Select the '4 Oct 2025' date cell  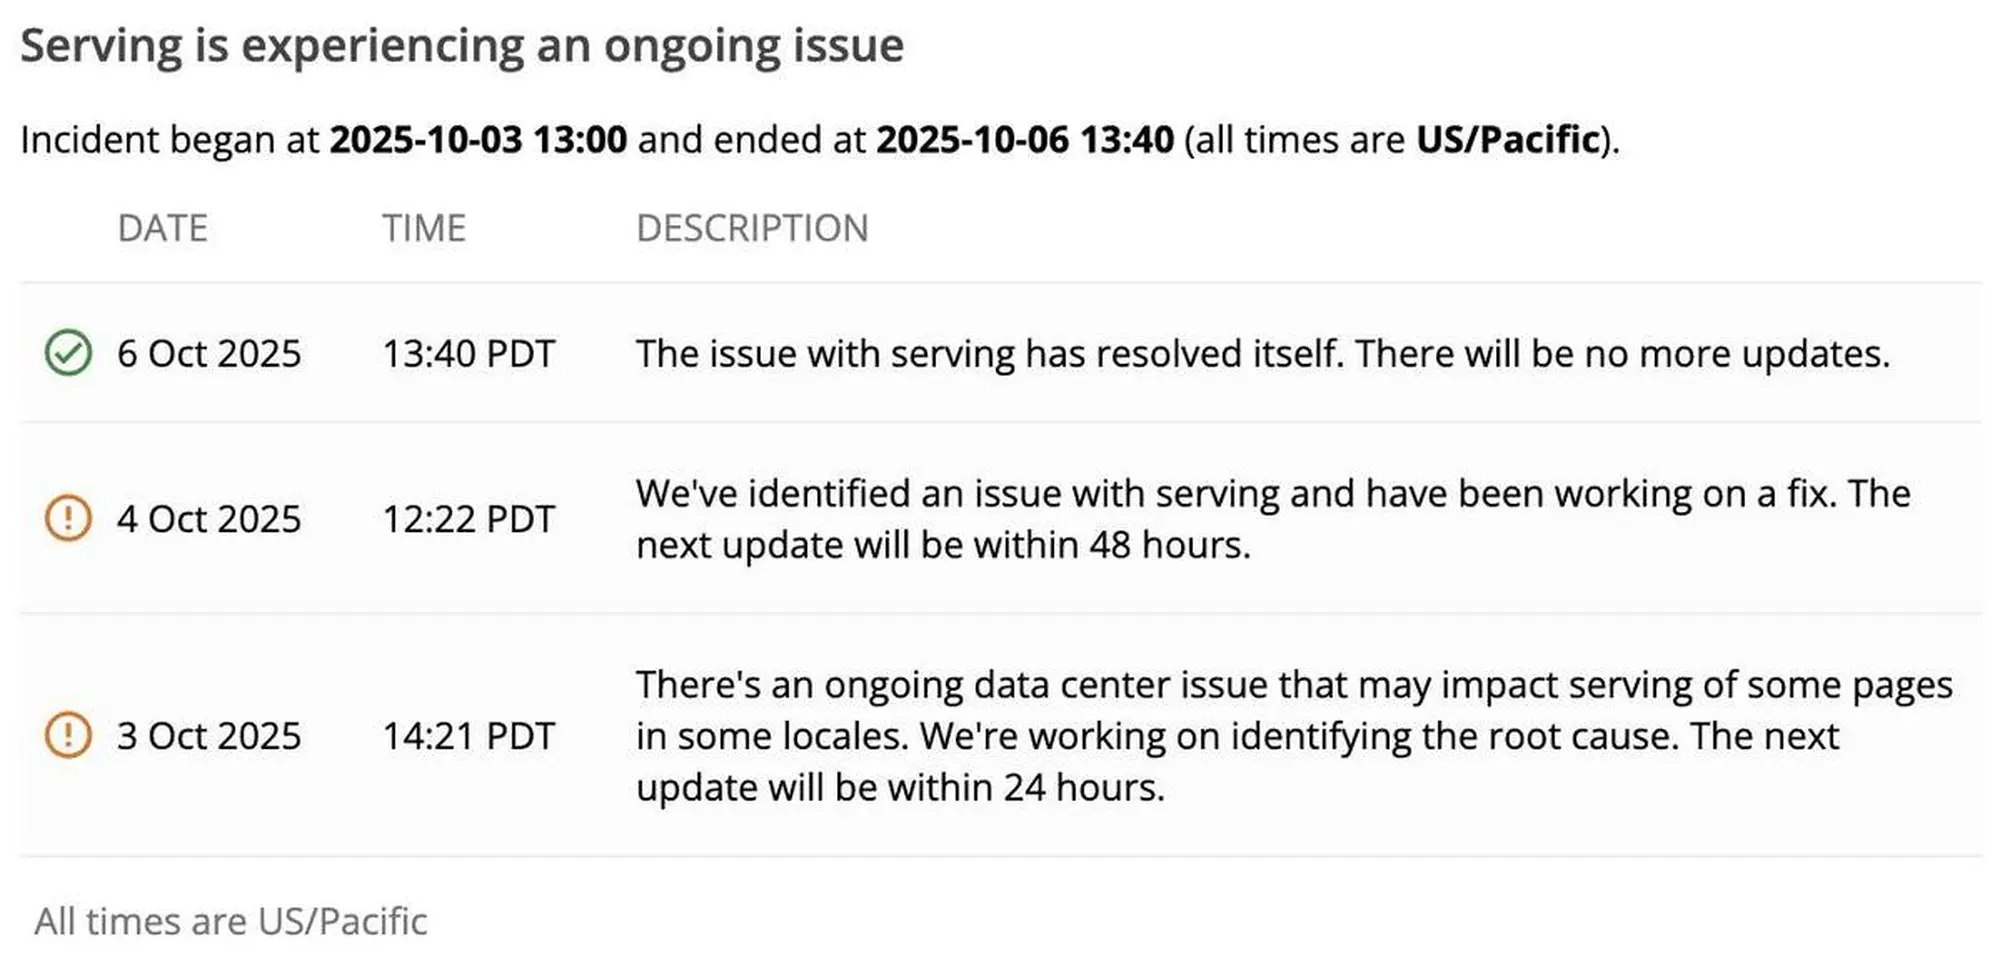click(x=209, y=519)
